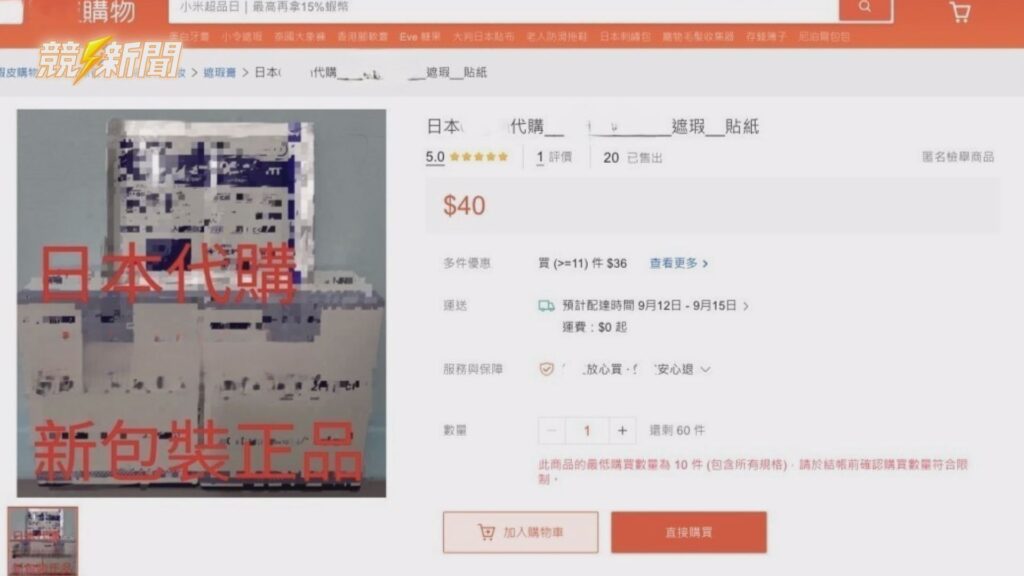This screenshot has width=1024, height=576.
Task: Select the product thumbnail below main image
Action: 42,541
